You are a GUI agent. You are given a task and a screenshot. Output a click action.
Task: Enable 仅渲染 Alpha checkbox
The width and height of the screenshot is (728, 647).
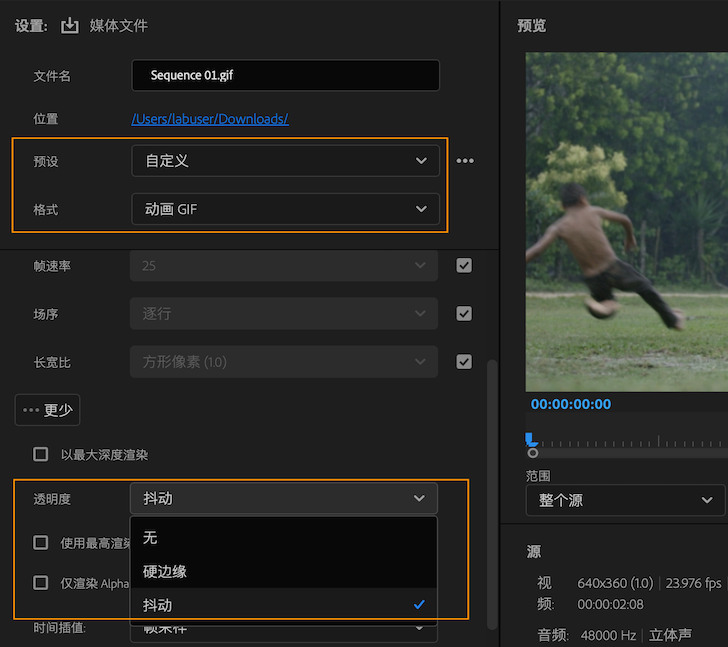click(40, 582)
